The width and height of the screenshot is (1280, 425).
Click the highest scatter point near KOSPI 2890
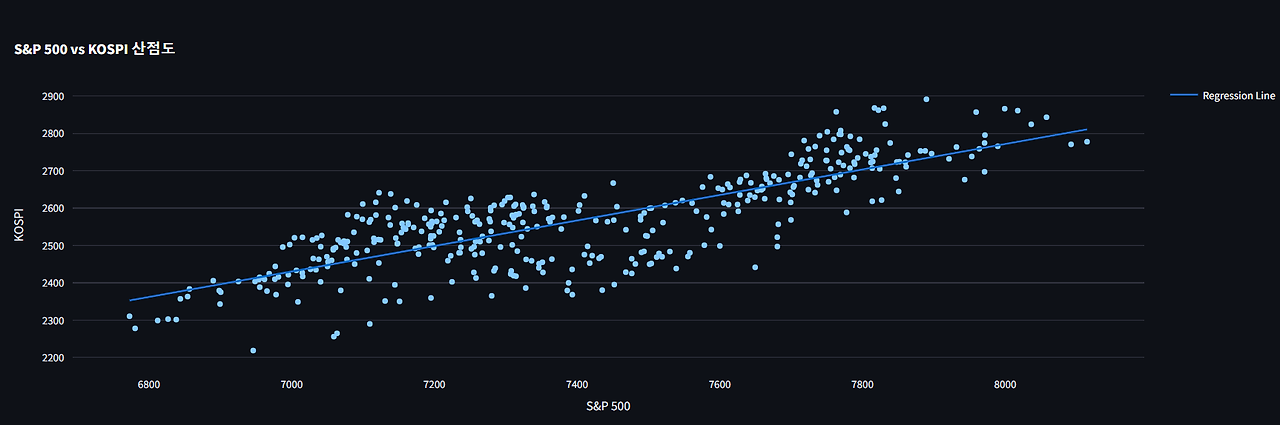coord(926,99)
